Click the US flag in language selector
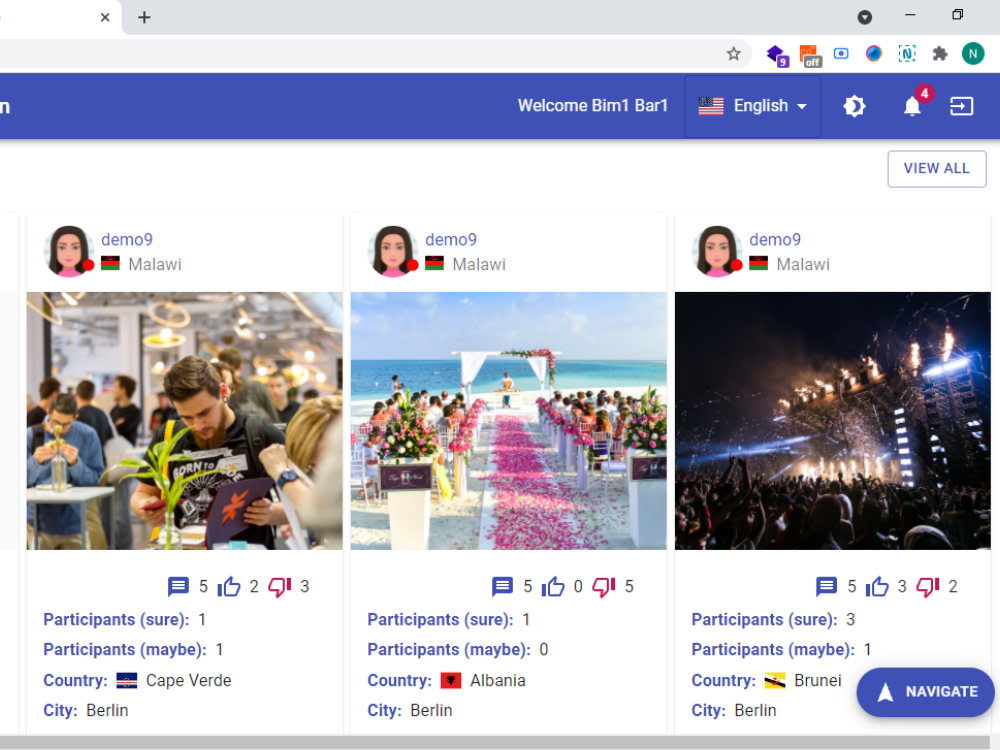Image resolution: width=1000 pixels, height=750 pixels. pos(710,106)
